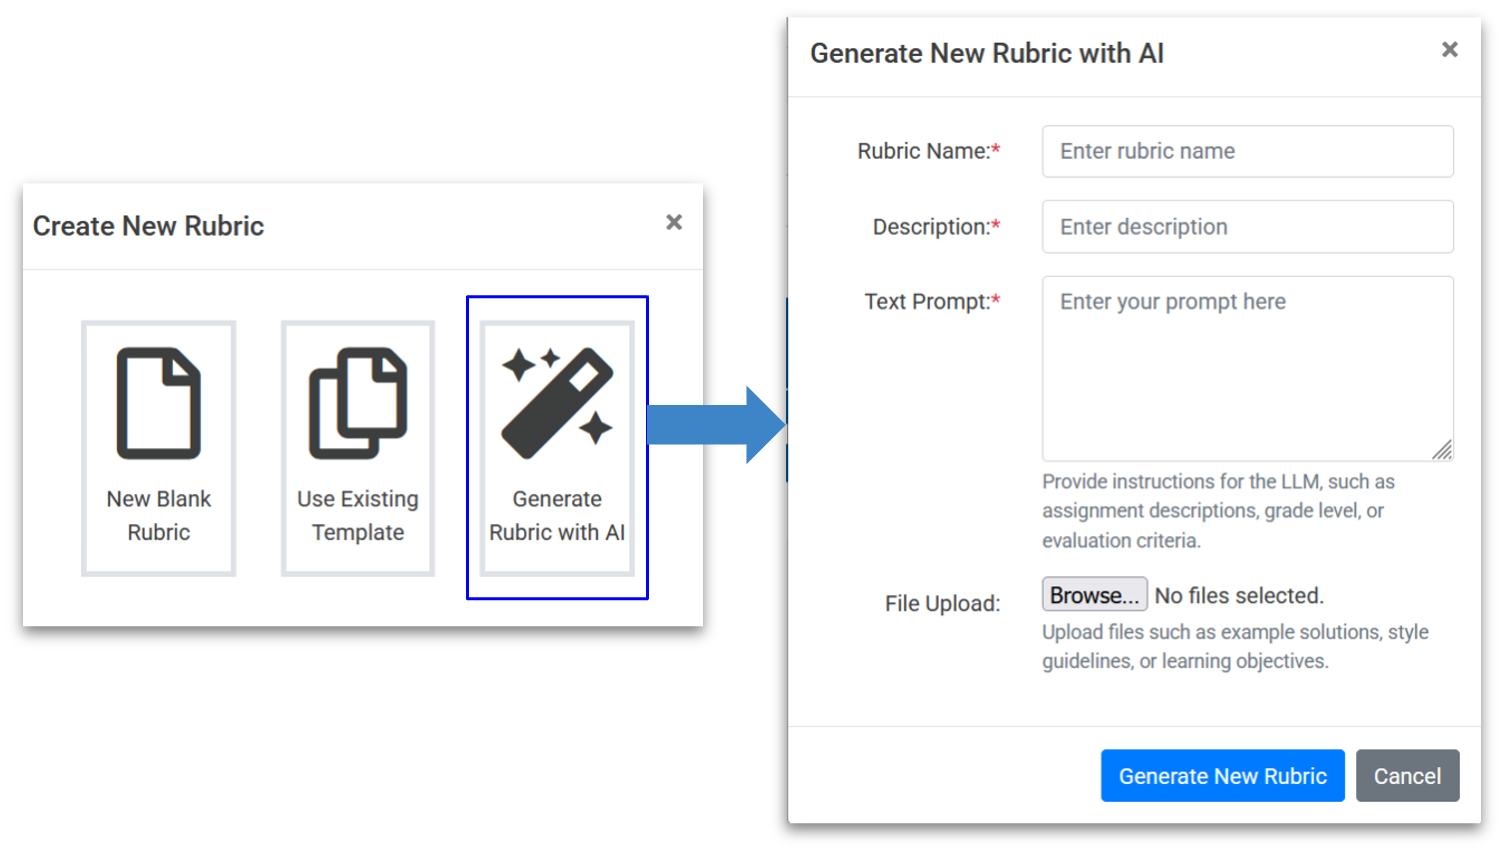Click the blank document icon
The height and width of the screenshot is (852, 1503).
(159, 403)
